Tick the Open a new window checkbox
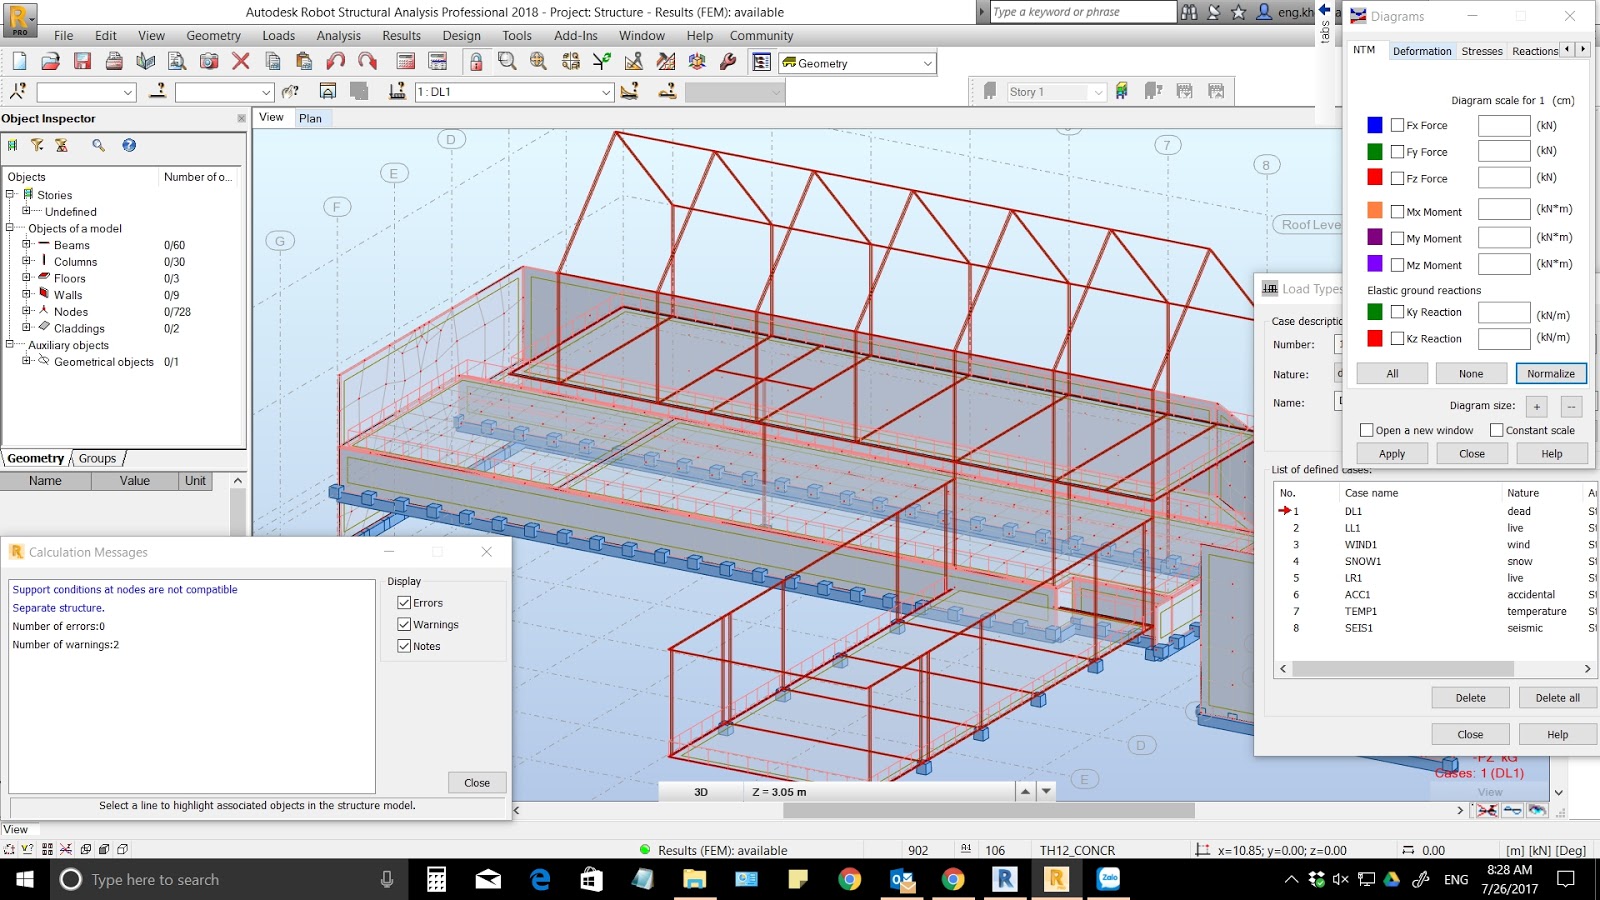 (1366, 430)
